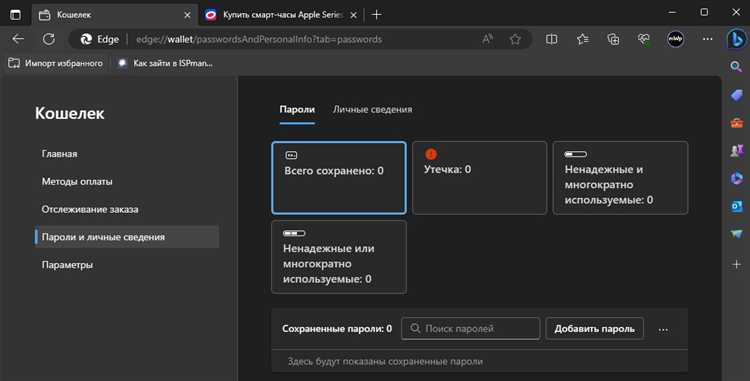Viewport: 750px width, 381px height.
Task: Open the Как зайти в ISPman bookmark
Action: tap(165, 63)
